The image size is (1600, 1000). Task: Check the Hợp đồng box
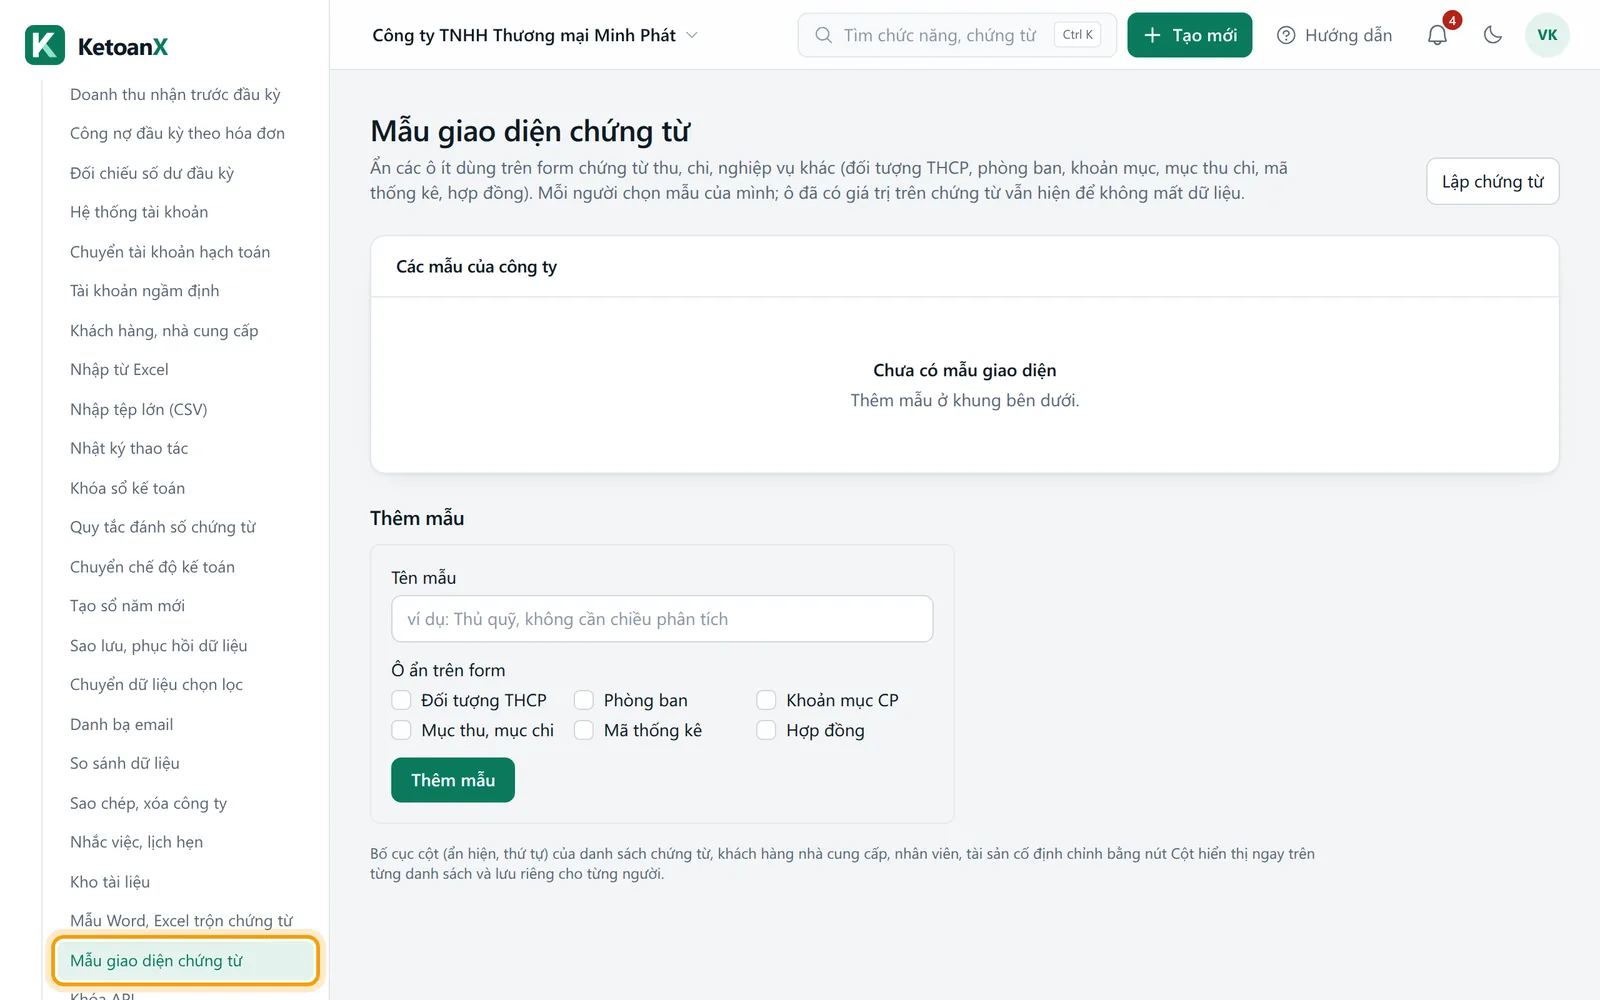point(766,730)
